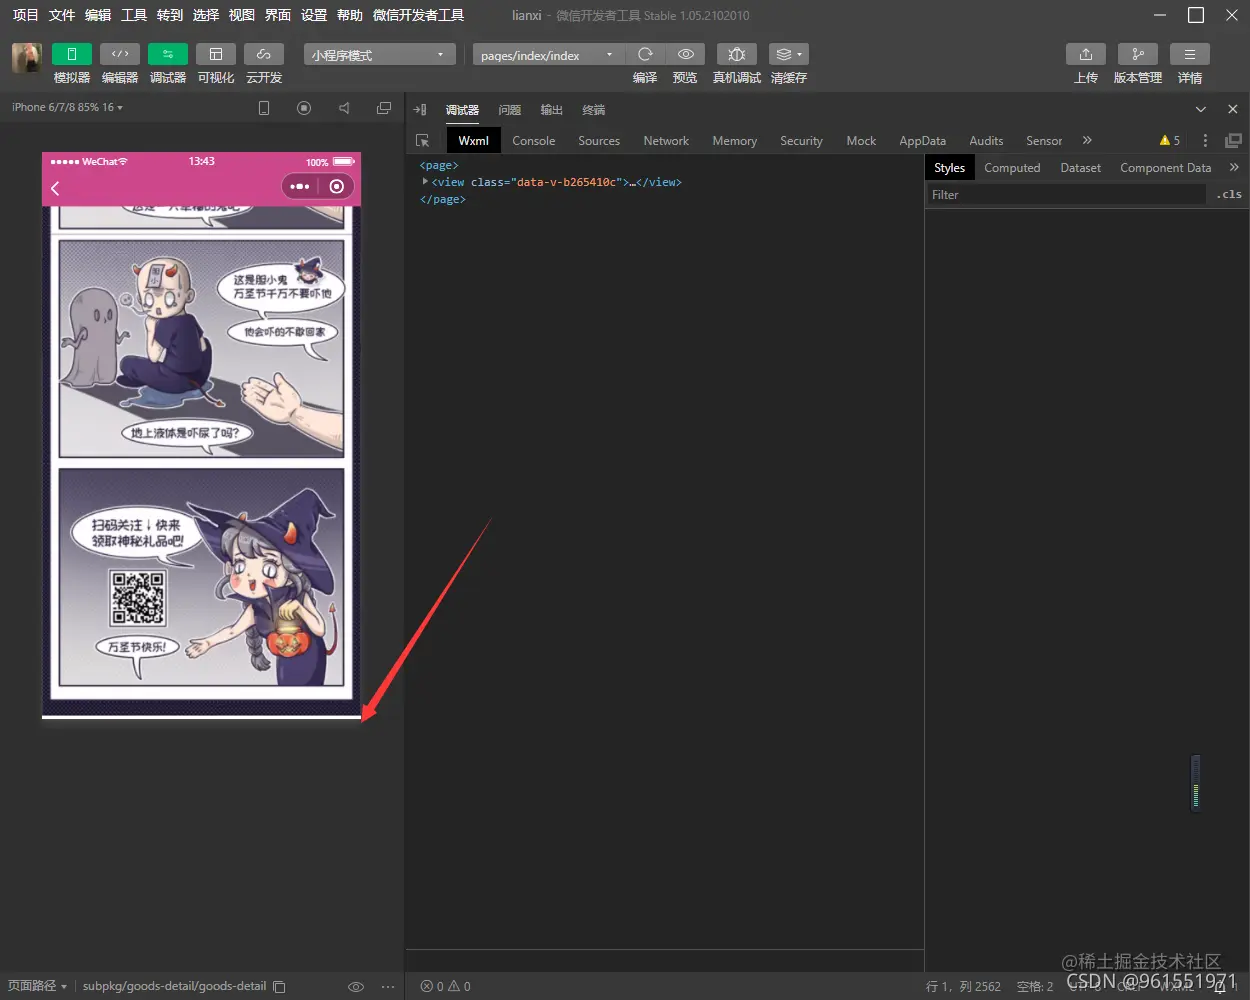Open the 选择 menu

coord(206,15)
